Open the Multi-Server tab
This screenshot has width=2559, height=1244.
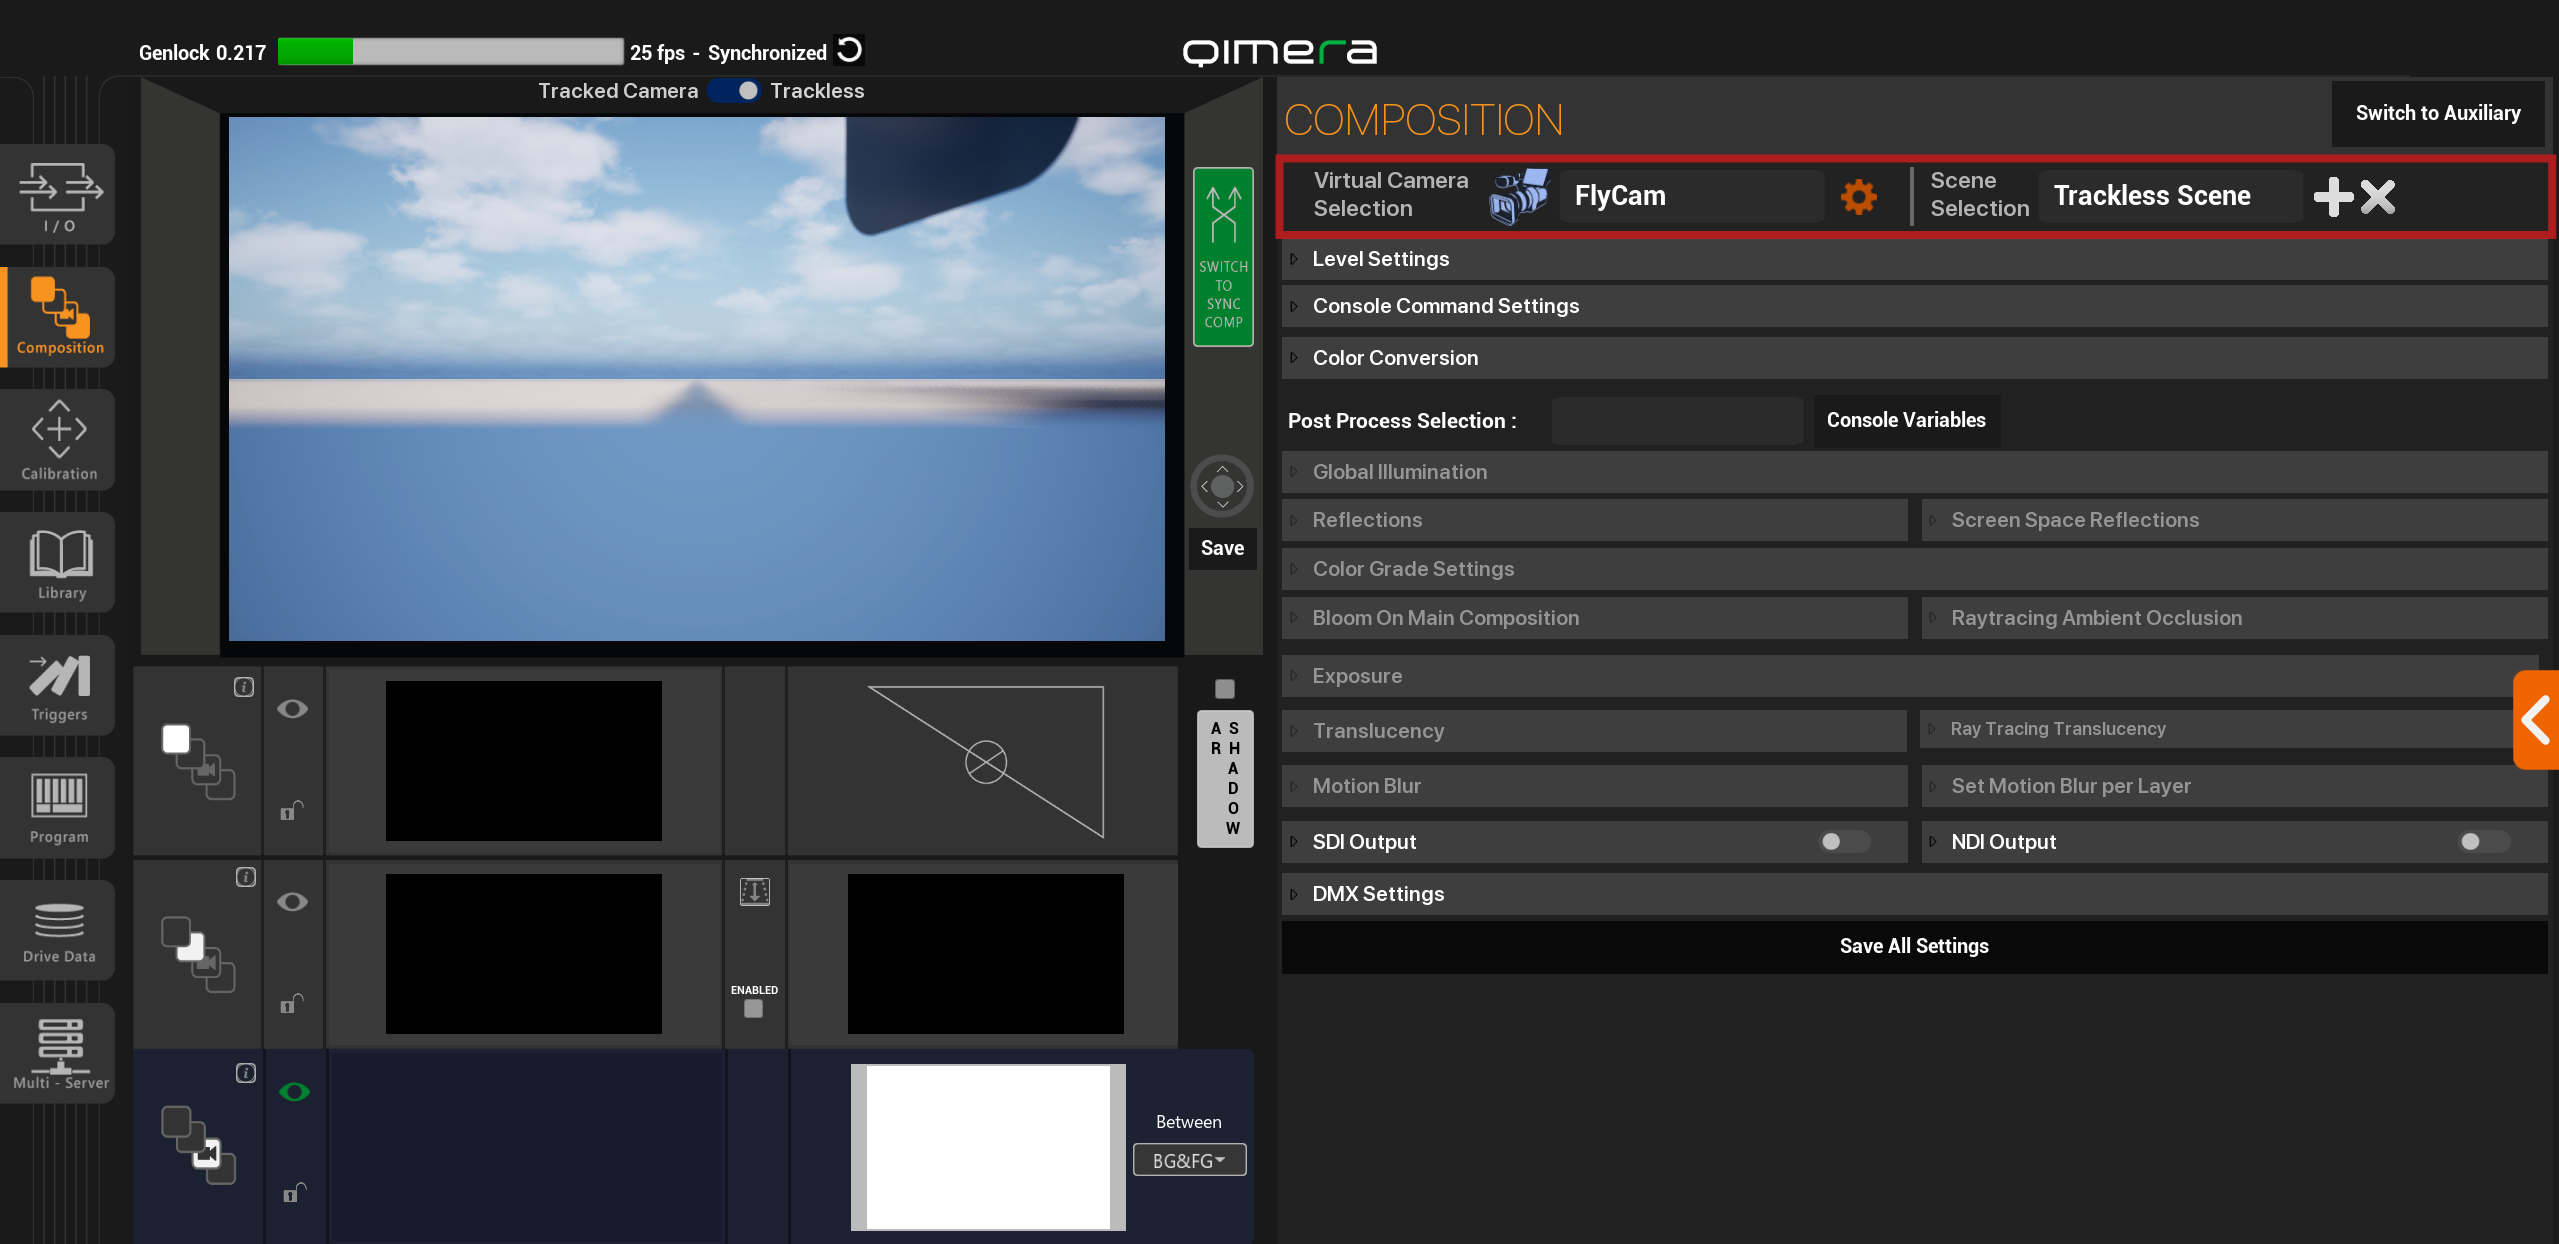coord(59,1053)
